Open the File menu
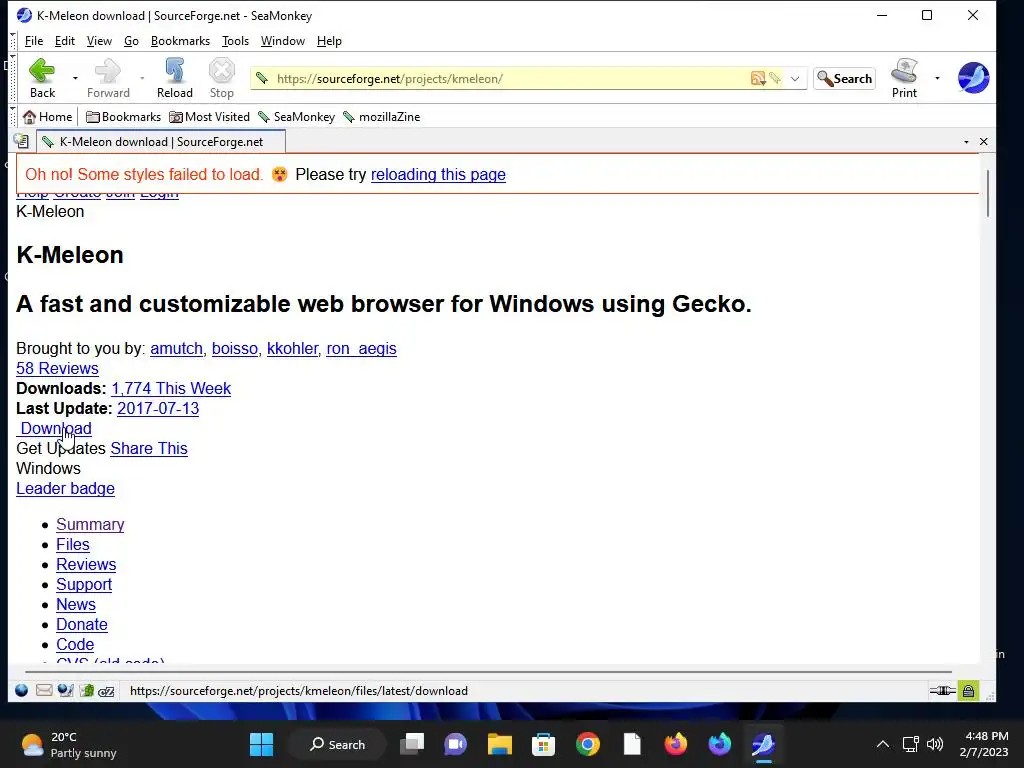The width and height of the screenshot is (1024, 768). (x=34, y=40)
